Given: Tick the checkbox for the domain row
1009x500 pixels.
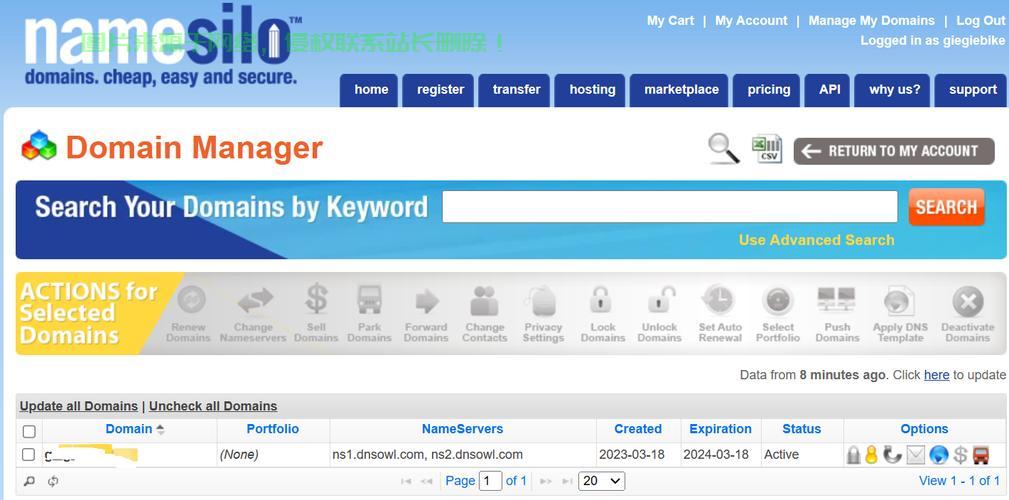Looking at the screenshot, I should 28,455.
